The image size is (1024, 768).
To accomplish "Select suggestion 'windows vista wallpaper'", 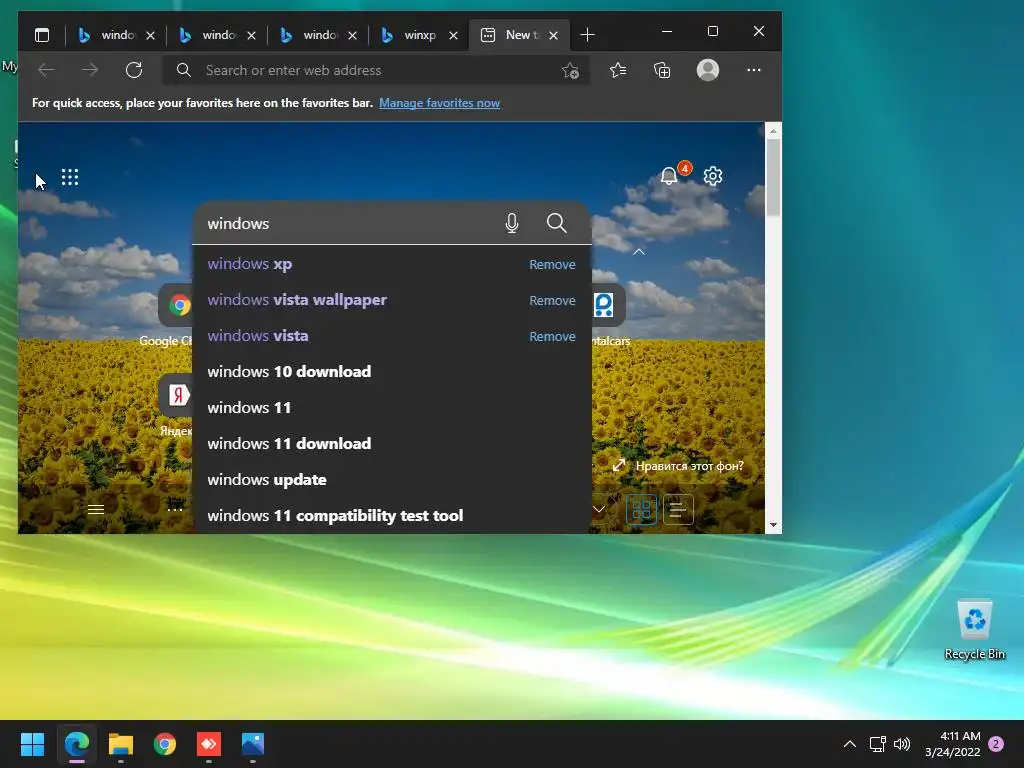I will coord(392,300).
